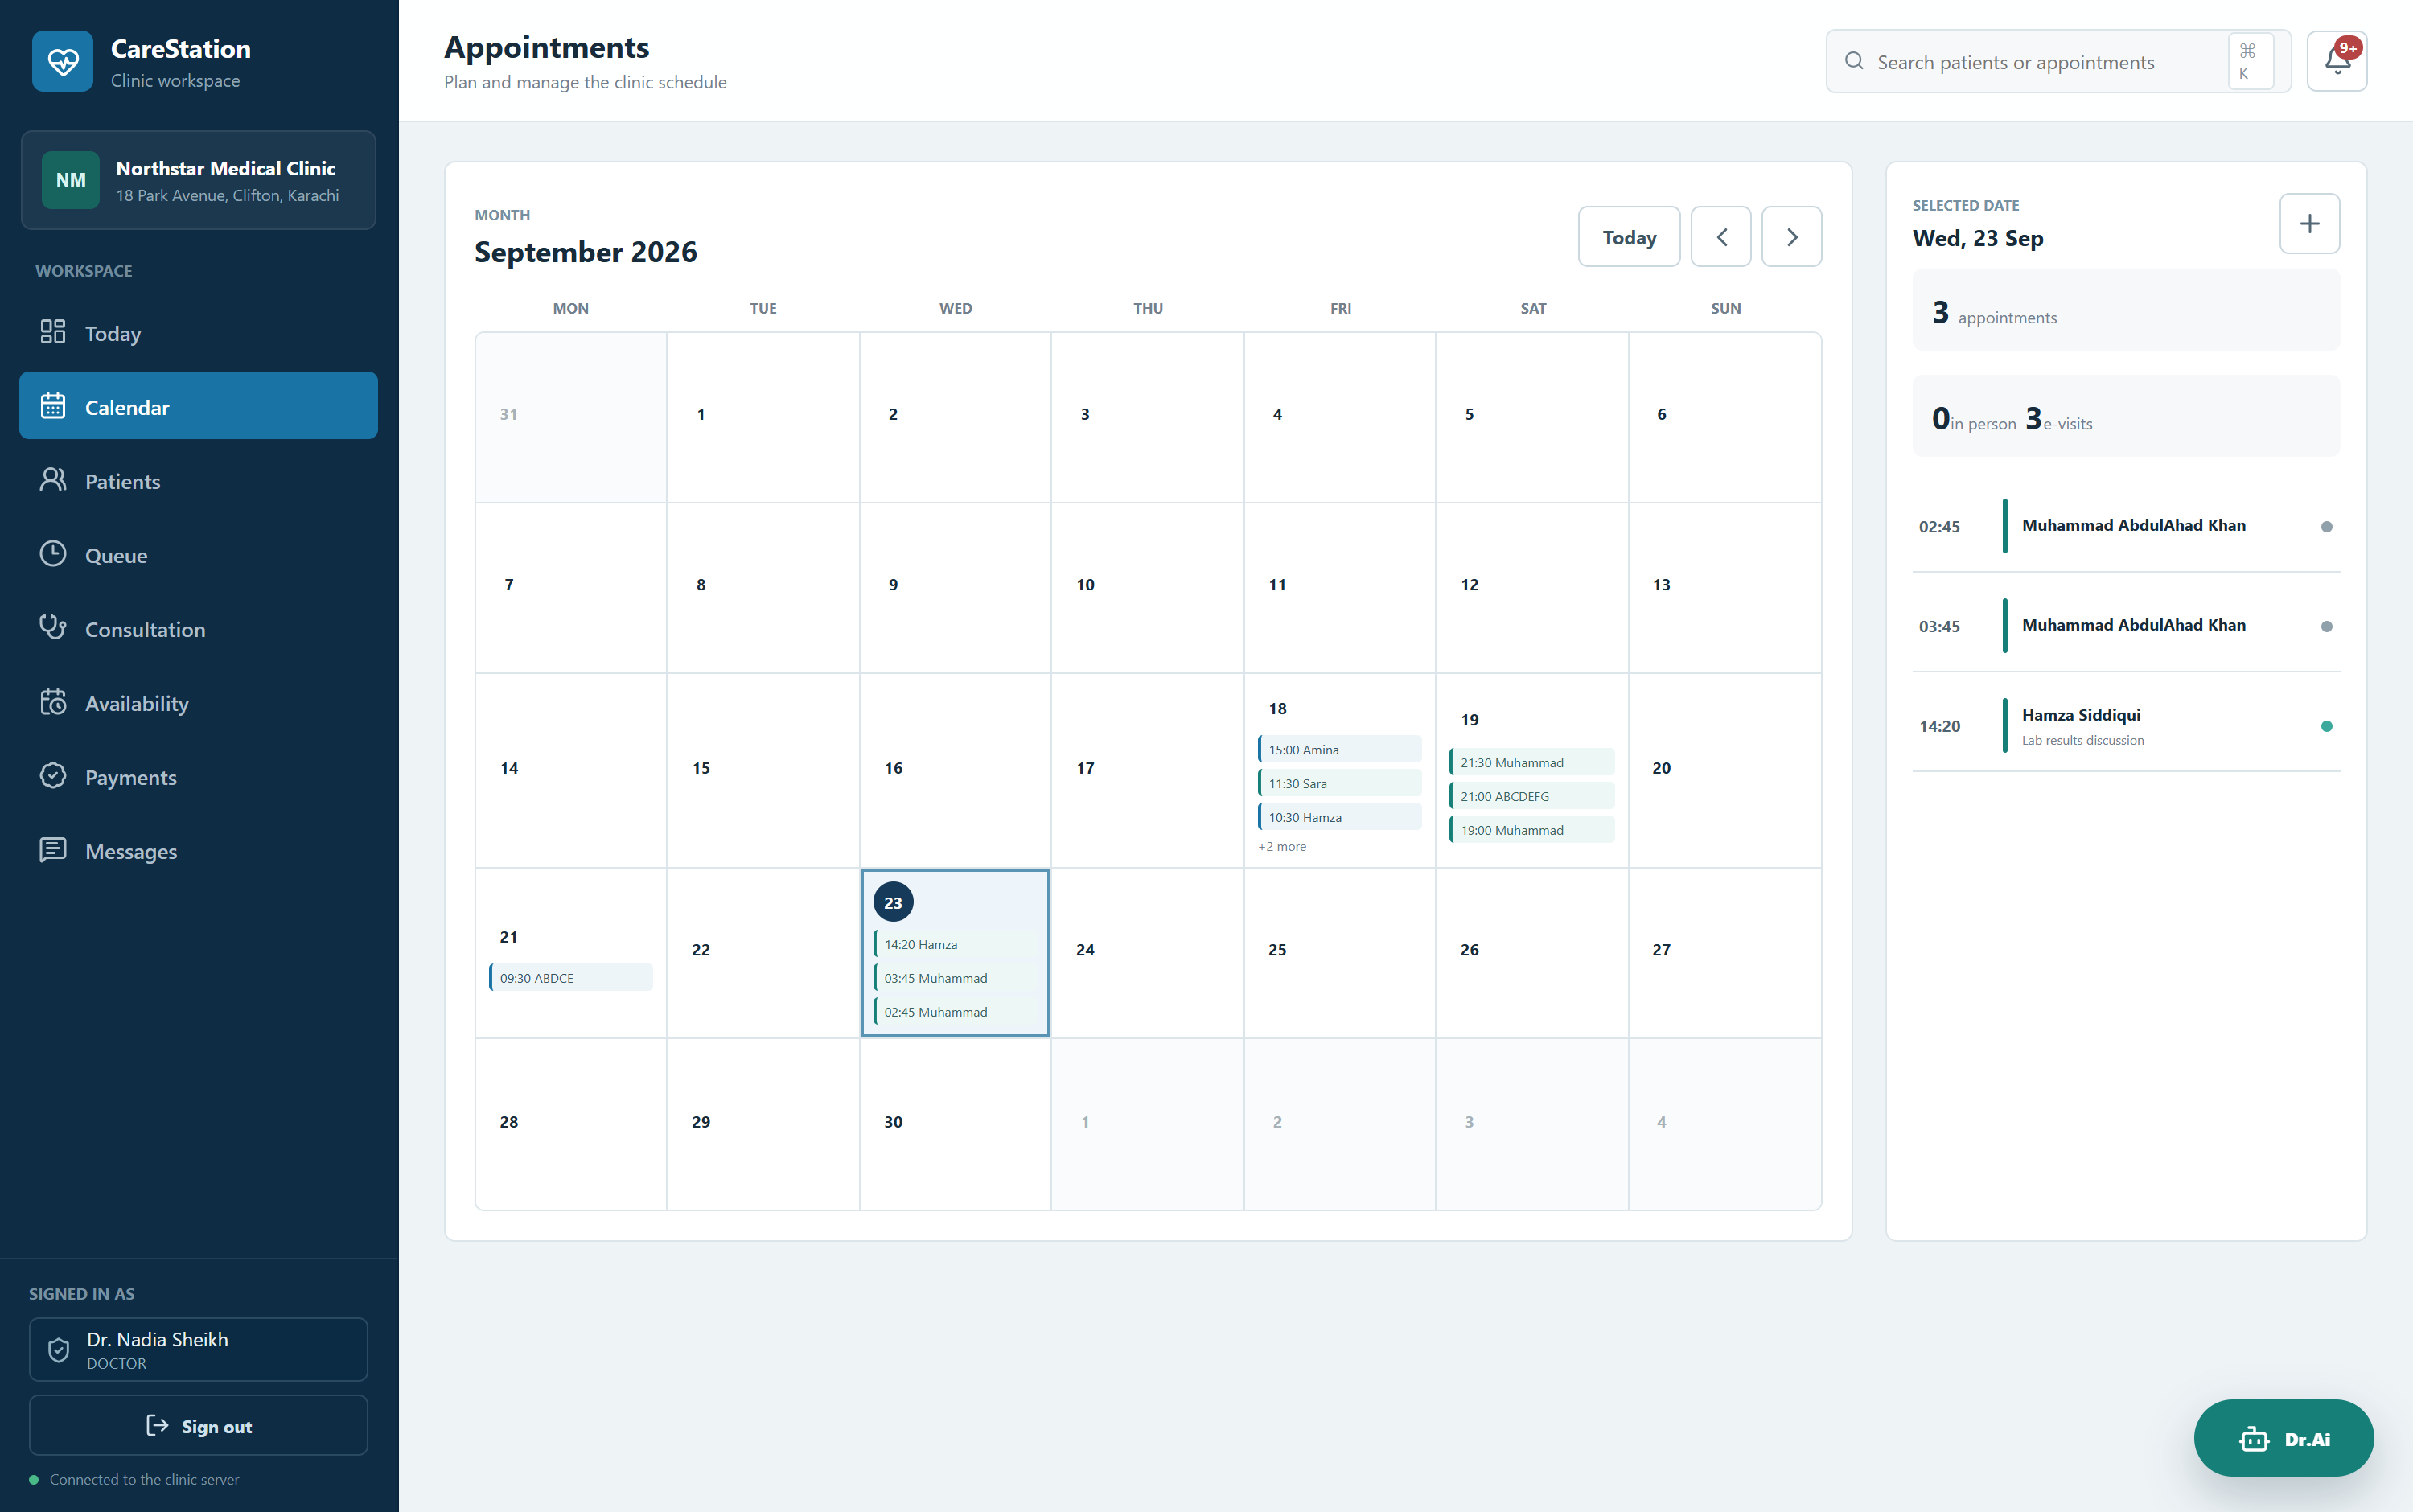Open the notifications bell icon

coord(2336,62)
